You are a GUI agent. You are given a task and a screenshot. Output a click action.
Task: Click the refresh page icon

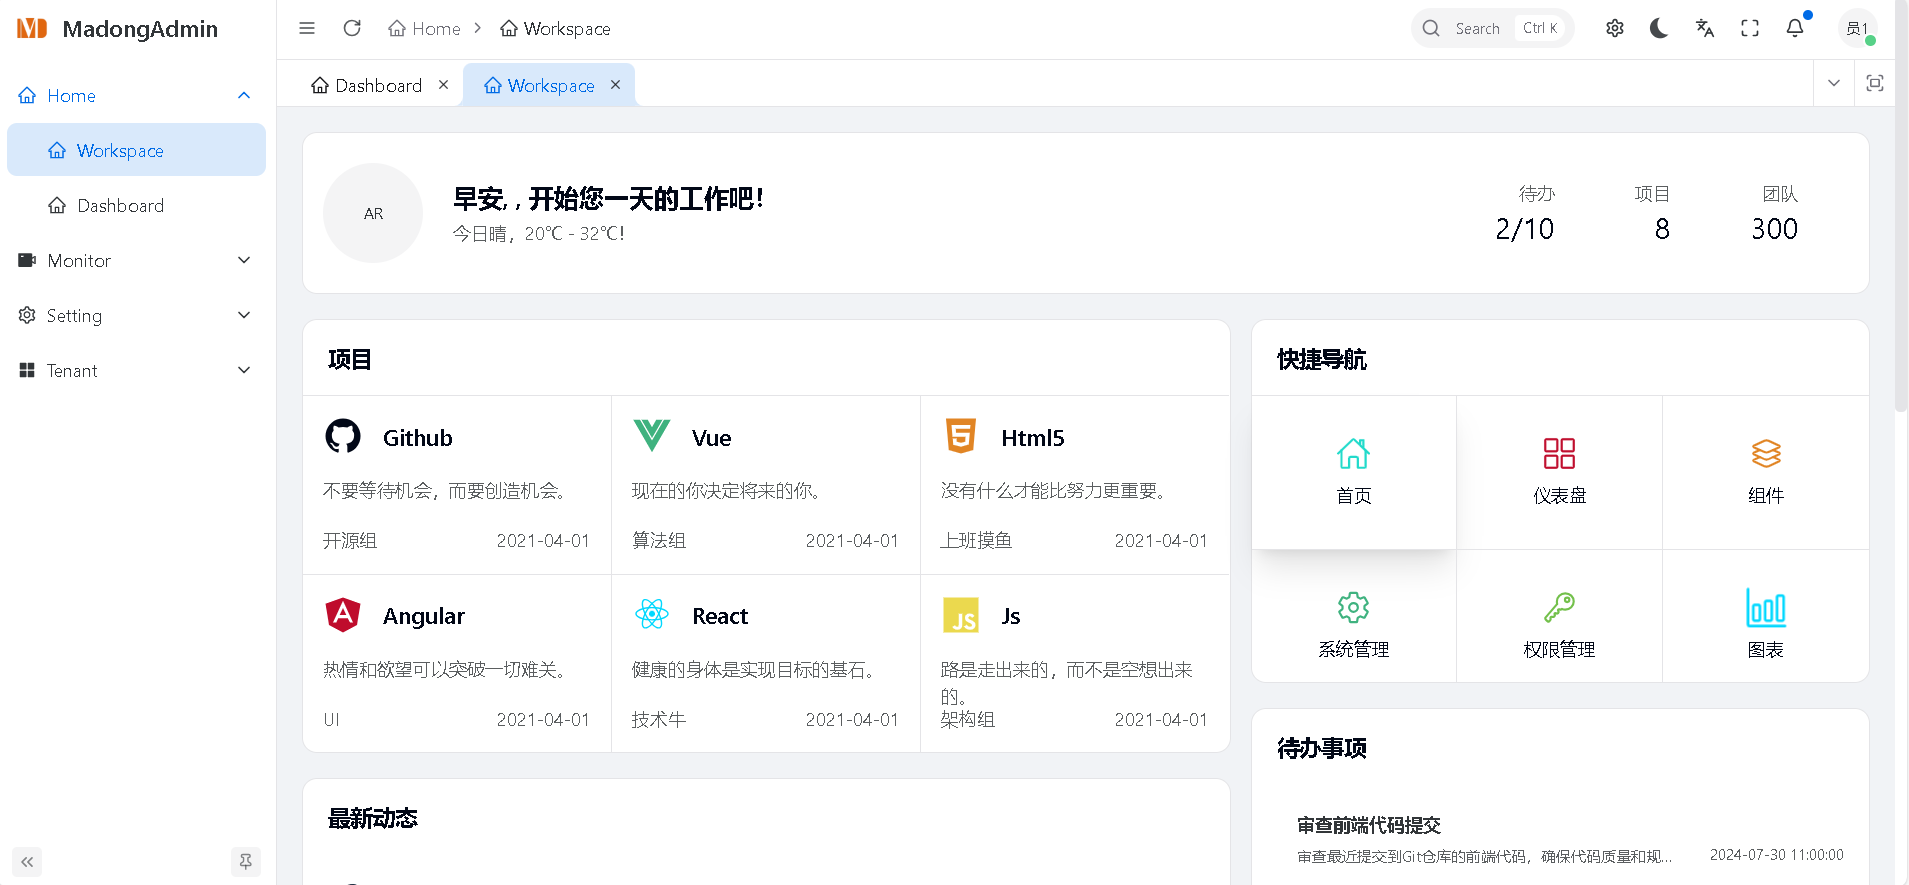[x=352, y=28]
